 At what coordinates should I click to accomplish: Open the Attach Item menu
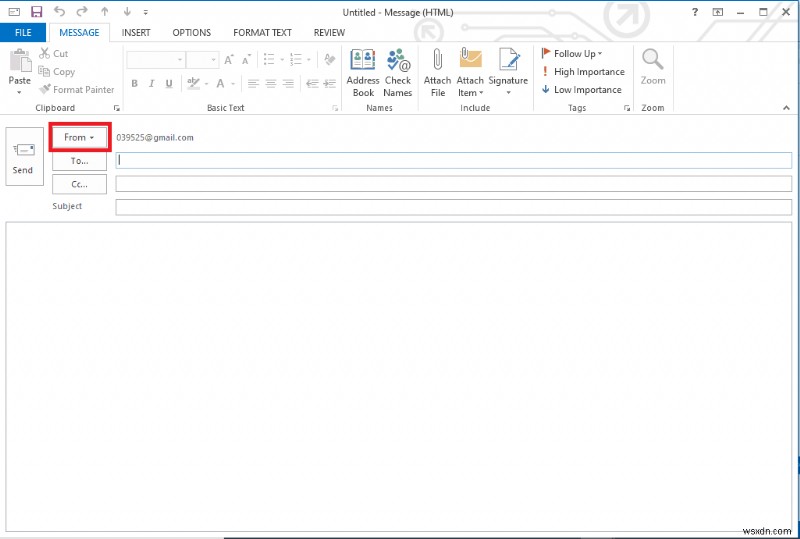[x=470, y=72]
